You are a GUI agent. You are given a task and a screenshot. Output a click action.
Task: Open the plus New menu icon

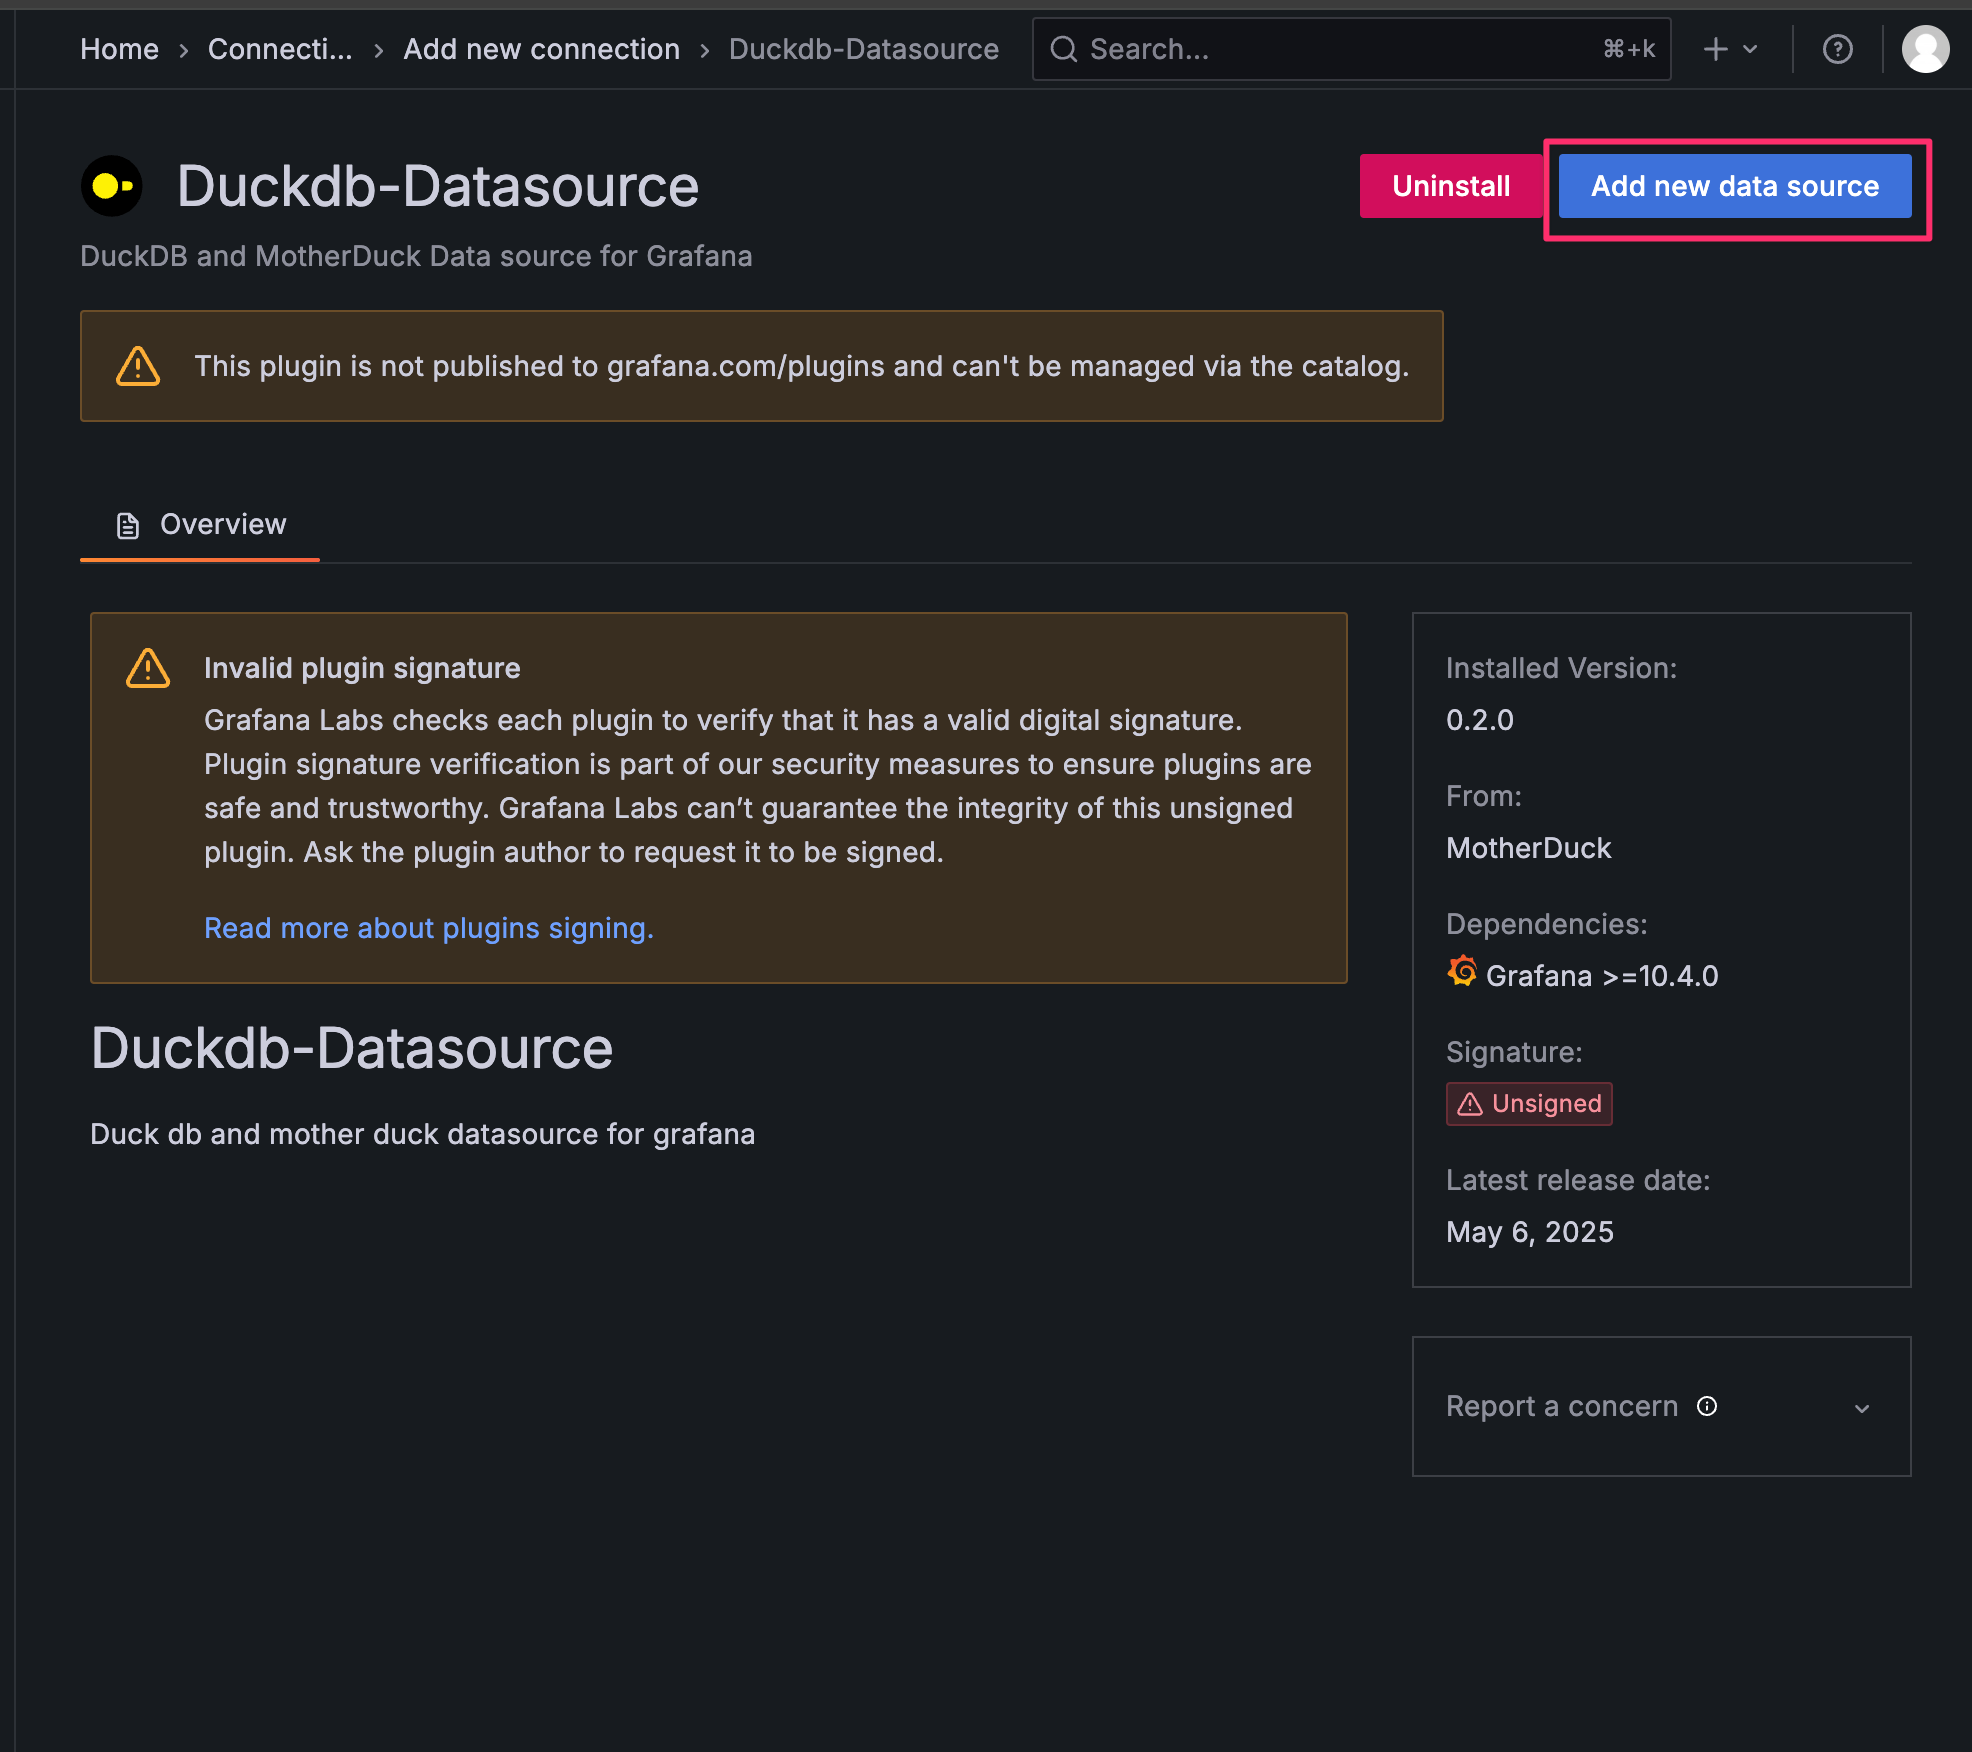(x=1716, y=49)
